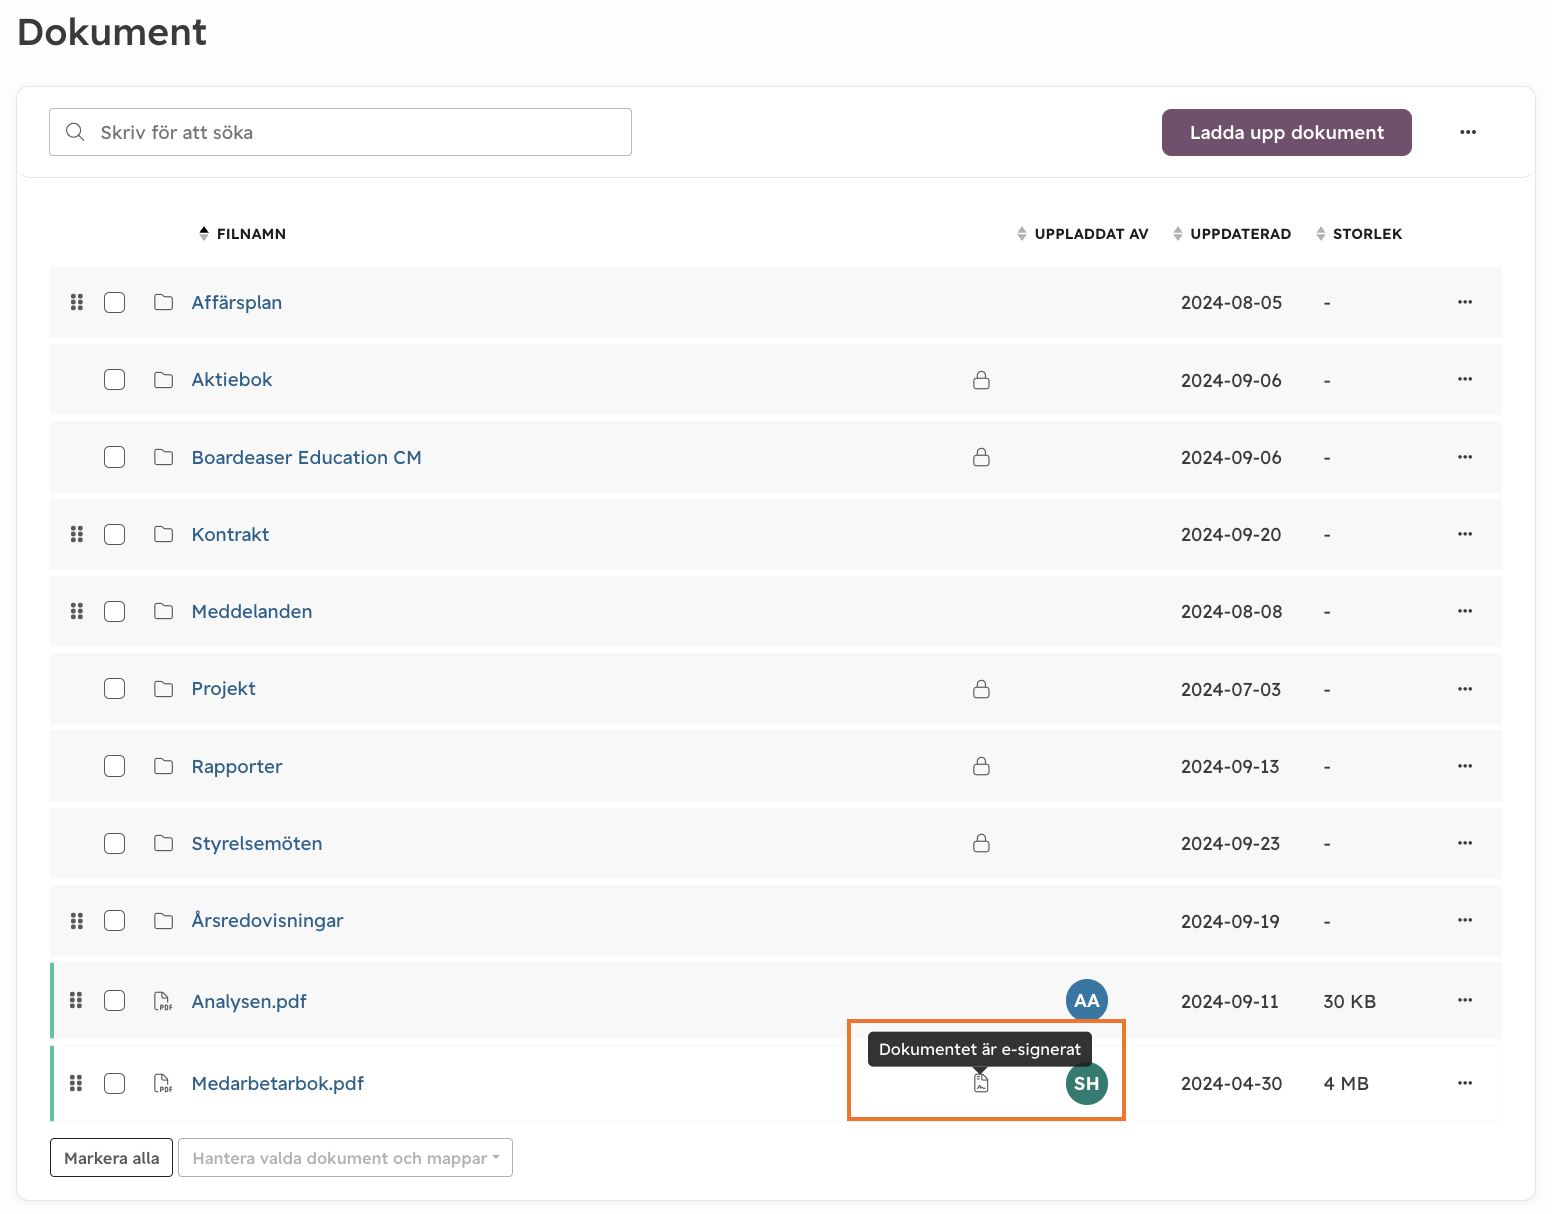Open the Årsredovisningar folder link

coord(267,920)
